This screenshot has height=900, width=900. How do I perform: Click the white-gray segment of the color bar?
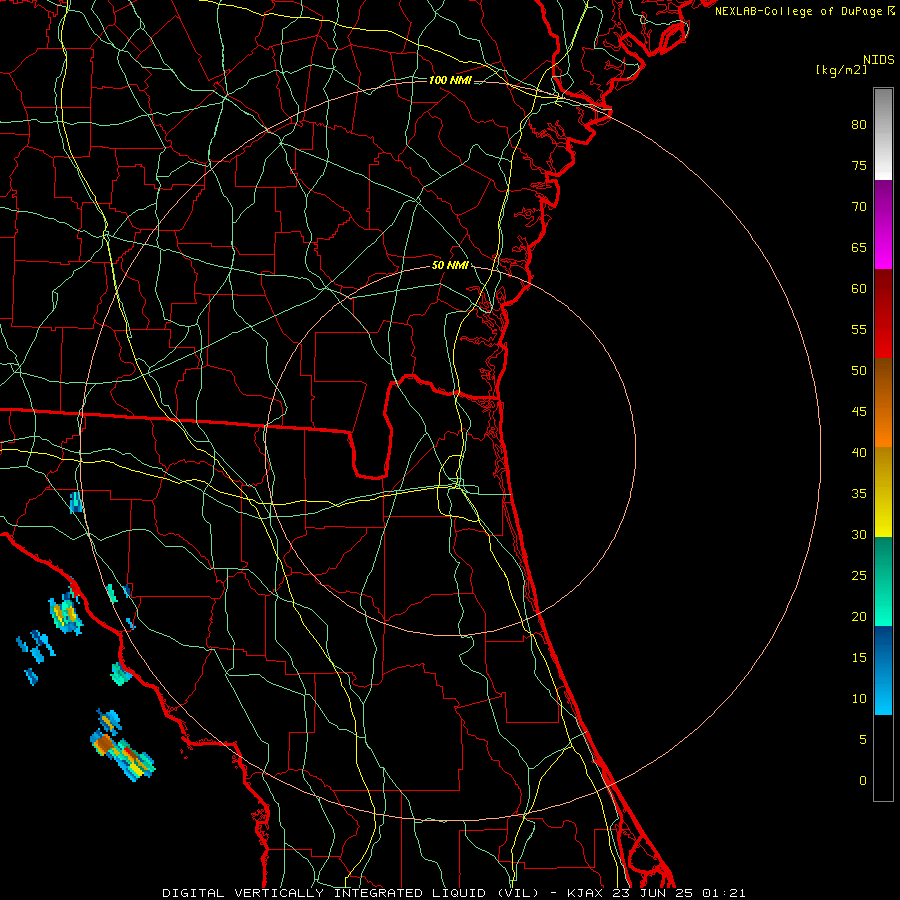coord(883,134)
